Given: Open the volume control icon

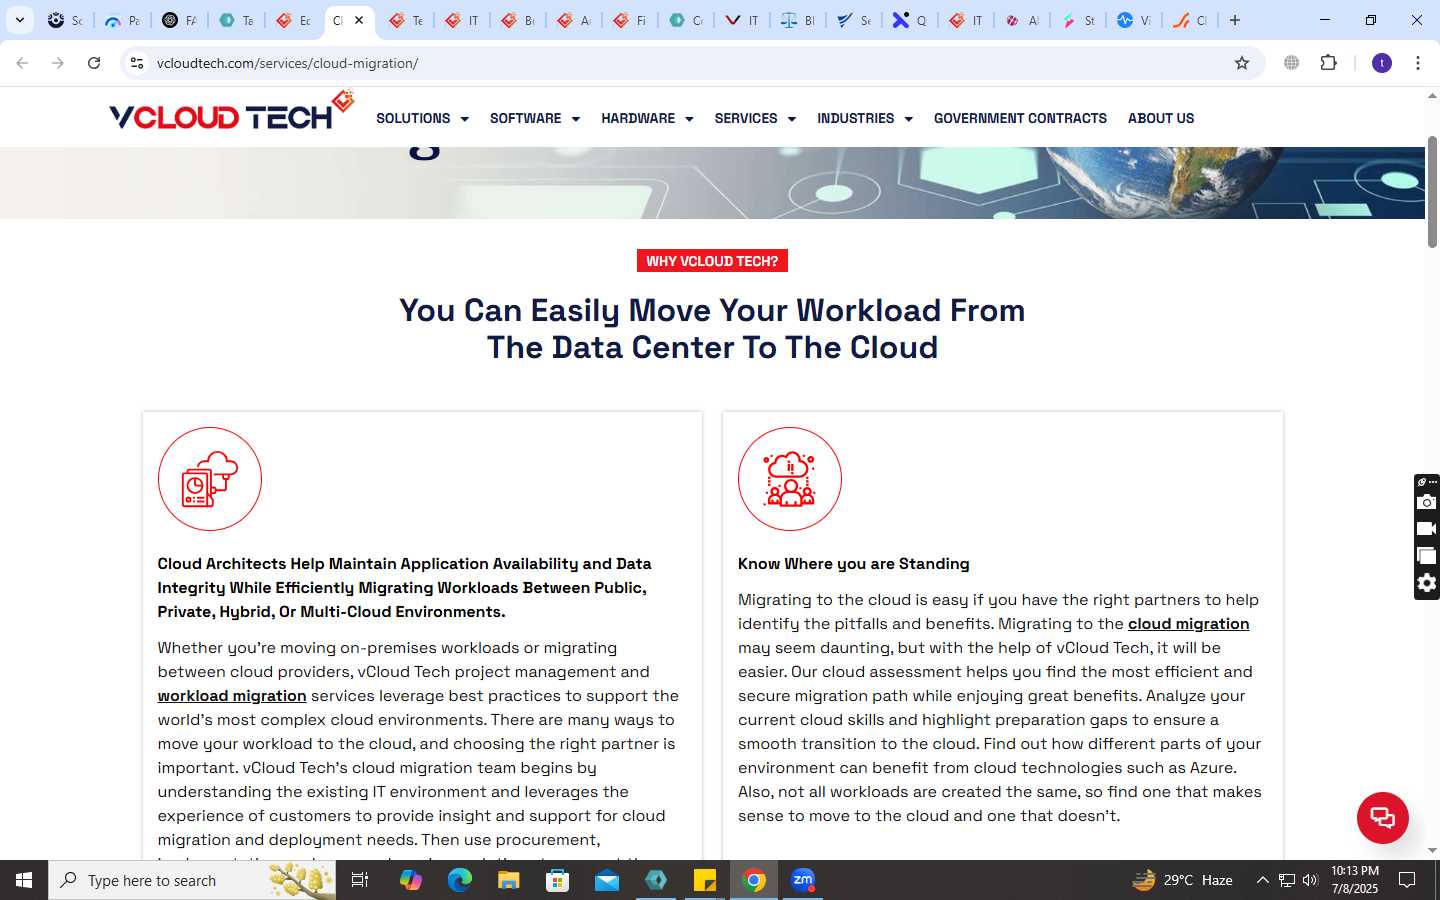Looking at the screenshot, I should click(1310, 880).
